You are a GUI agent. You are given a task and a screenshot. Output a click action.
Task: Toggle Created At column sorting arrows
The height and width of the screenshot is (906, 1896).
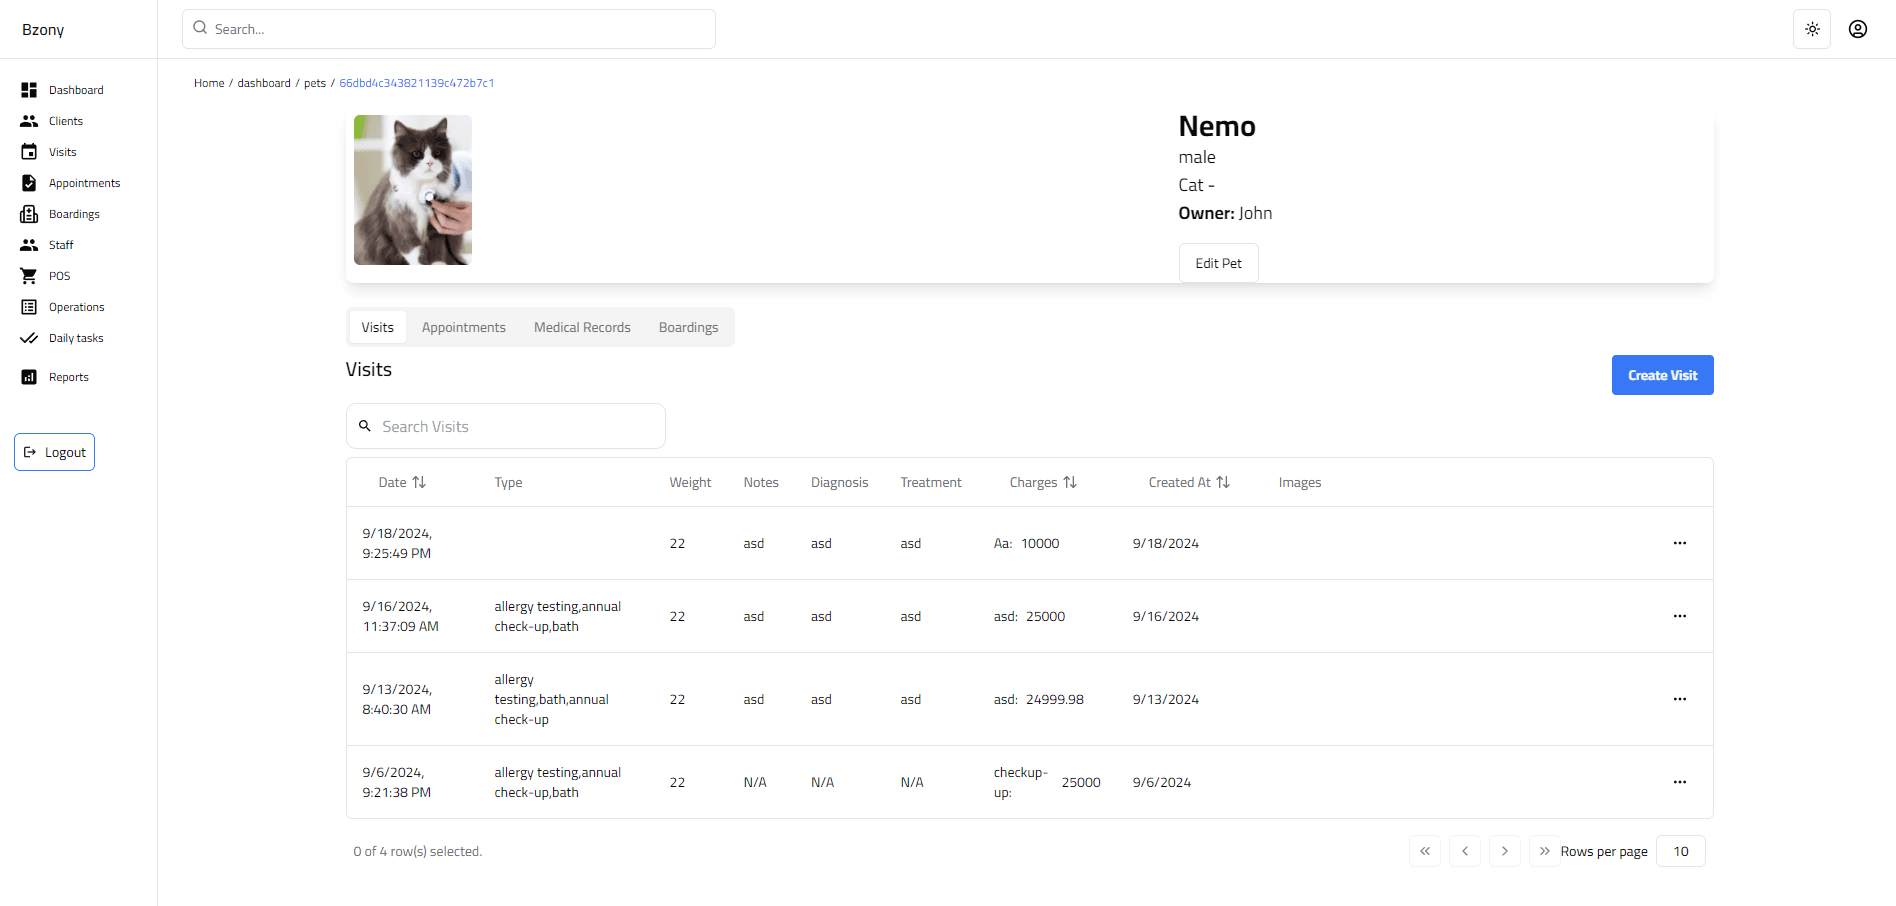coord(1224,482)
